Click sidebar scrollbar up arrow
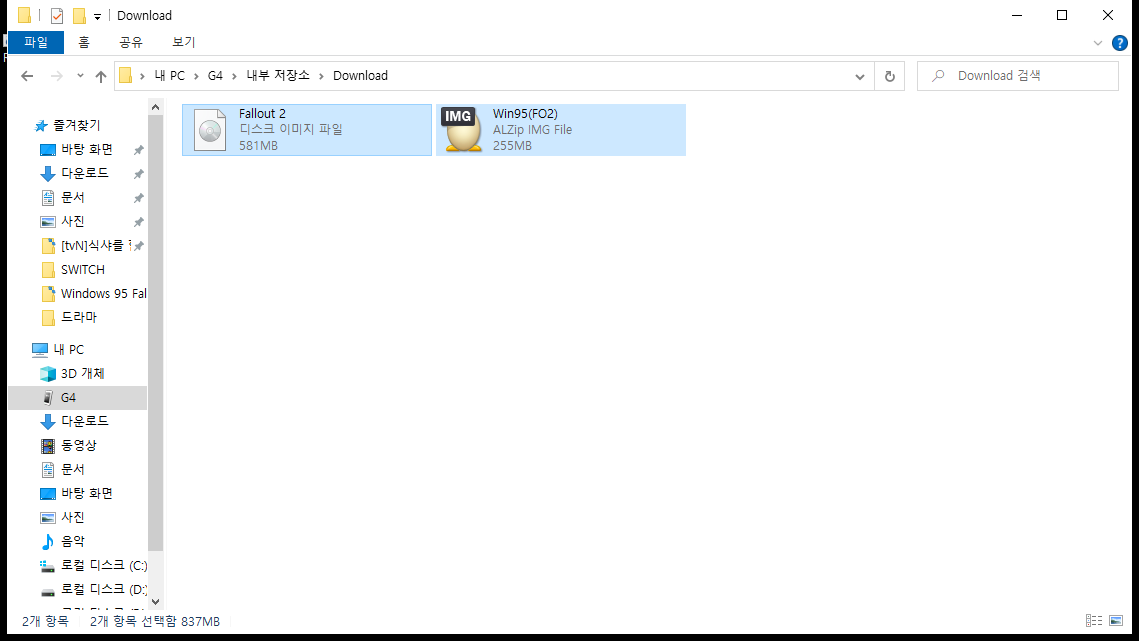 [155, 108]
